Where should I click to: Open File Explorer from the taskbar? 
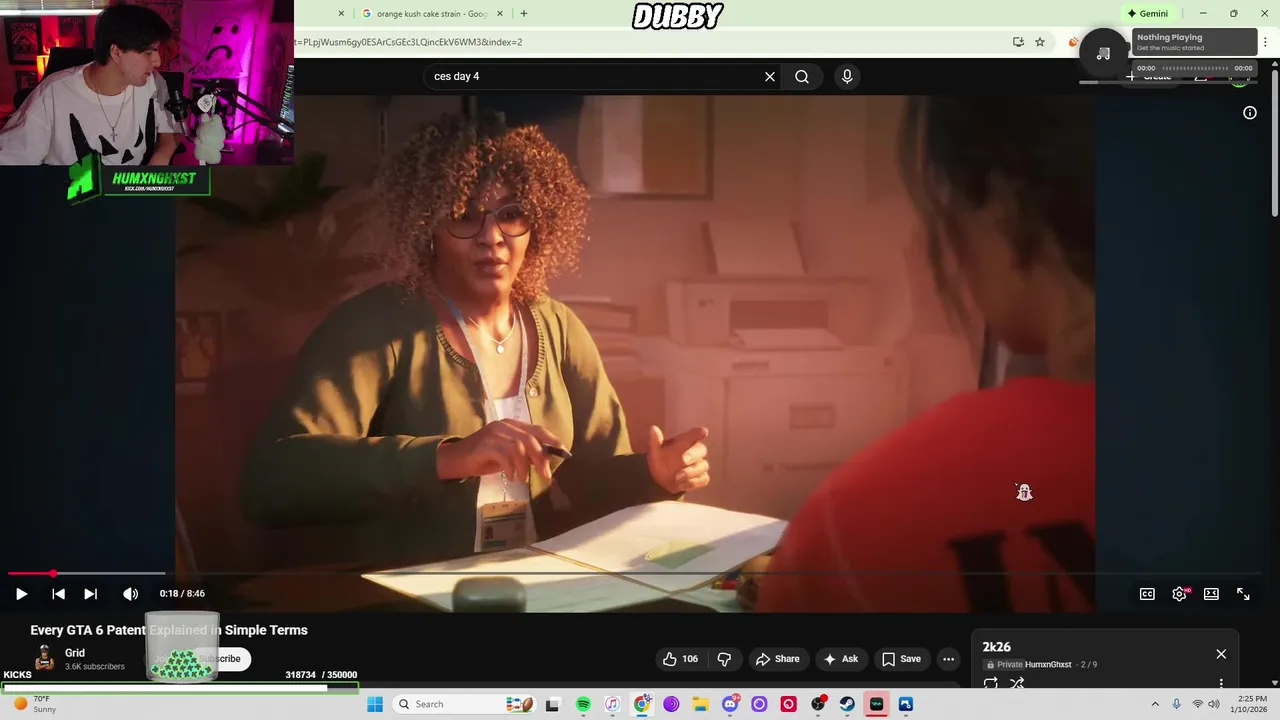click(701, 704)
